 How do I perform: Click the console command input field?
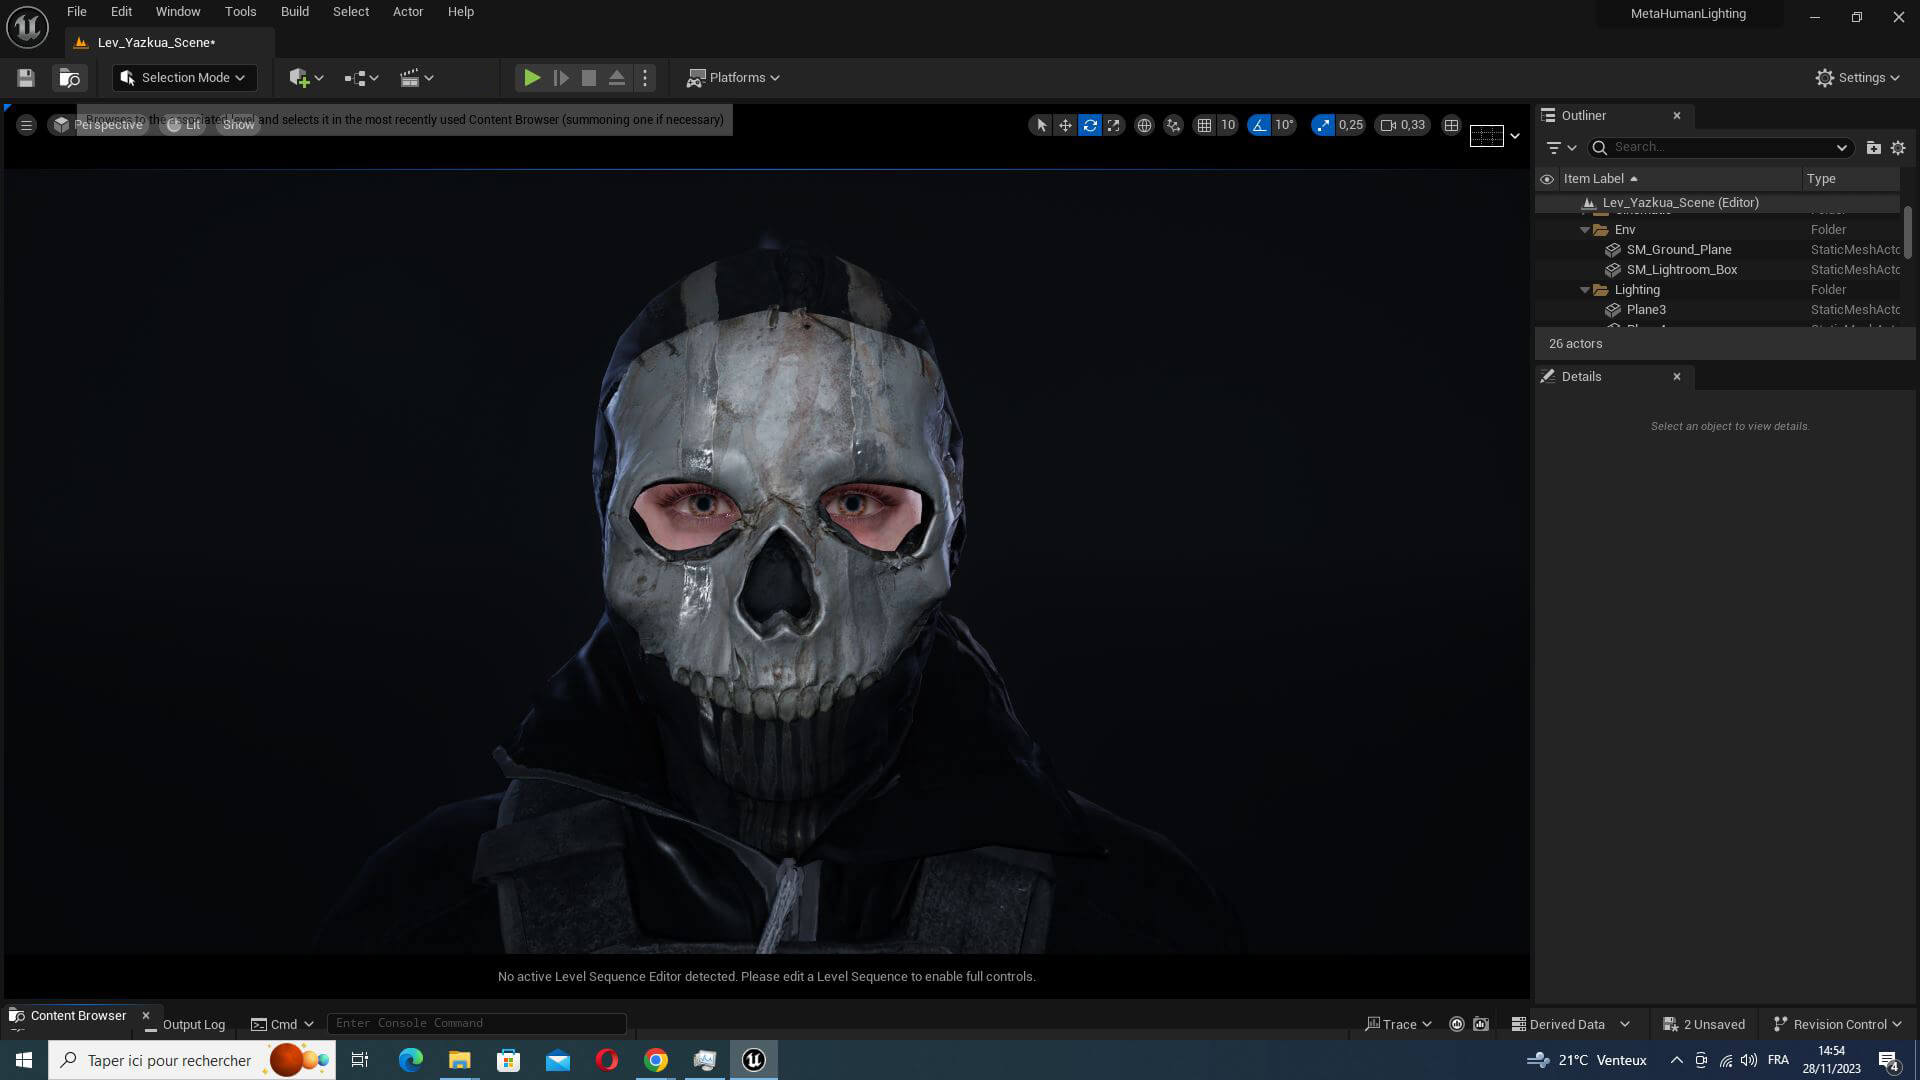(477, 1024)
